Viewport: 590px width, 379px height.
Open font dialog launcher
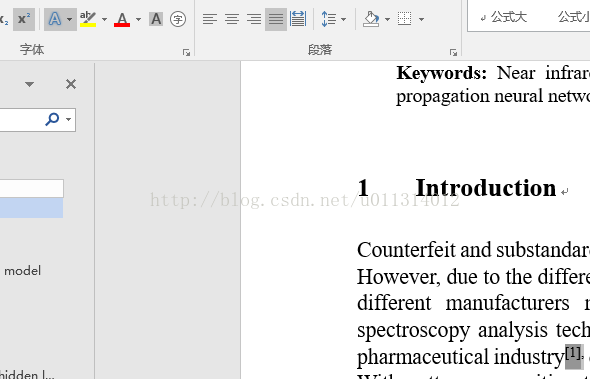(186, 53)
